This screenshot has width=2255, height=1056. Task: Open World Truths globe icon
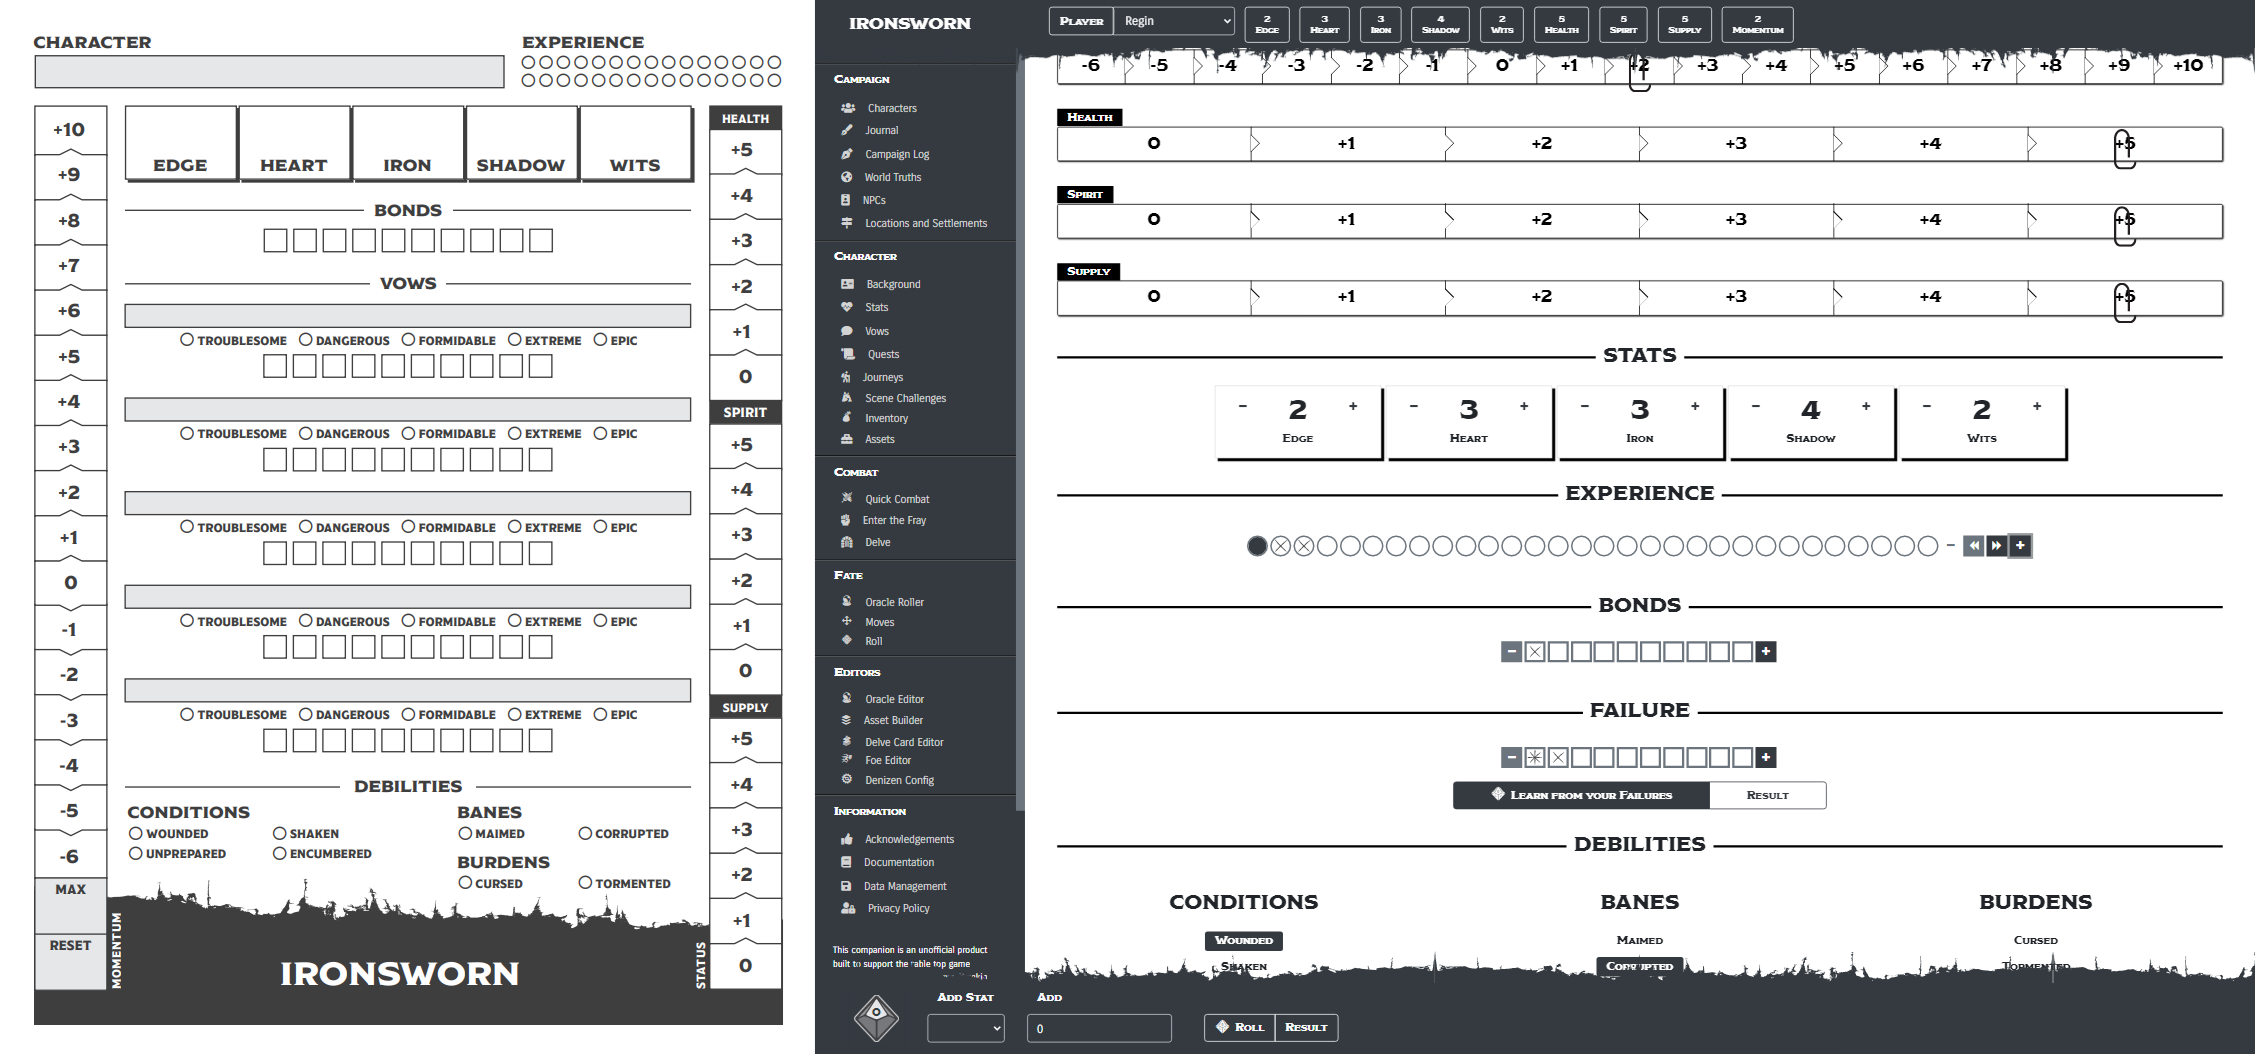click(846, 177)
